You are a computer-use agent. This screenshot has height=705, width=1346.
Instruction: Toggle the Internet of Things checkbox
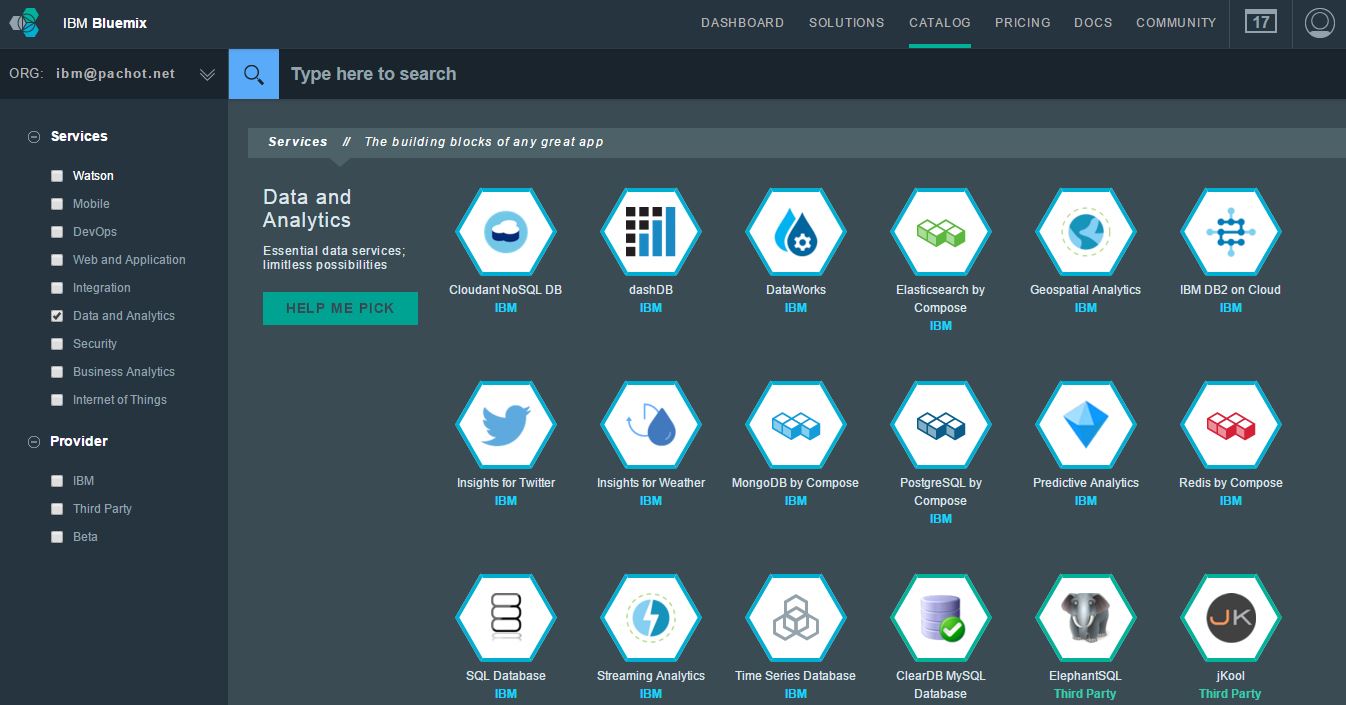coord(57,400)
